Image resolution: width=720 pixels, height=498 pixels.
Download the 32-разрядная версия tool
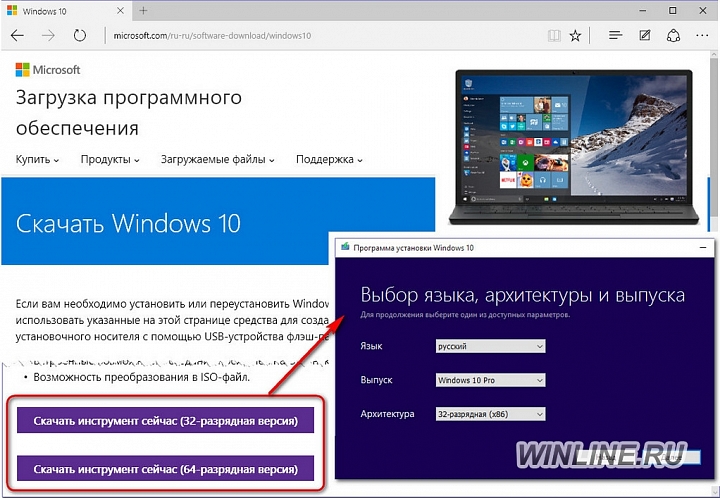[x=165, y=420]
